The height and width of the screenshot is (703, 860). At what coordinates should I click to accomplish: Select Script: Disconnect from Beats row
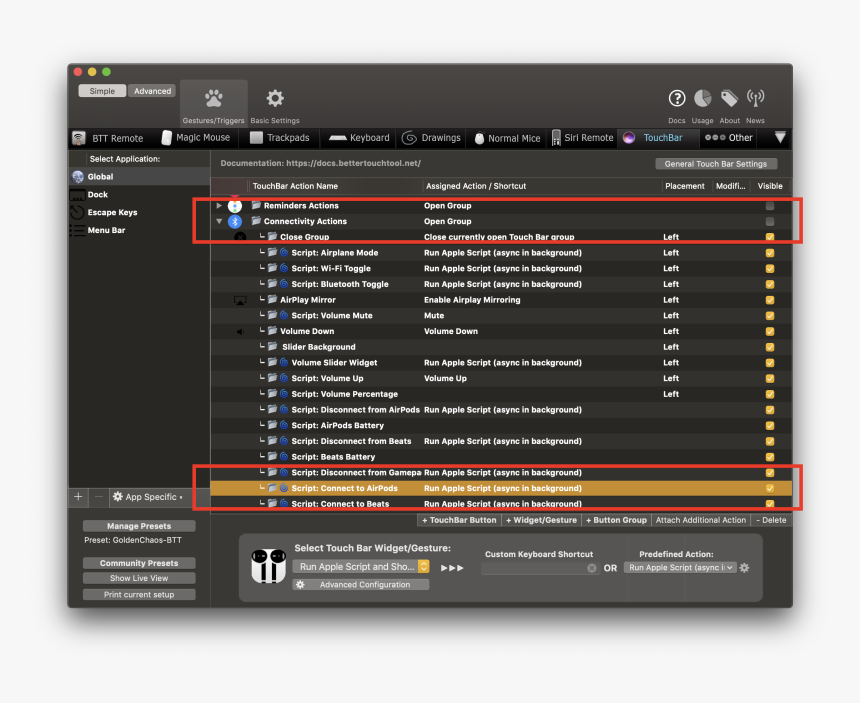(x=501, y=441)
